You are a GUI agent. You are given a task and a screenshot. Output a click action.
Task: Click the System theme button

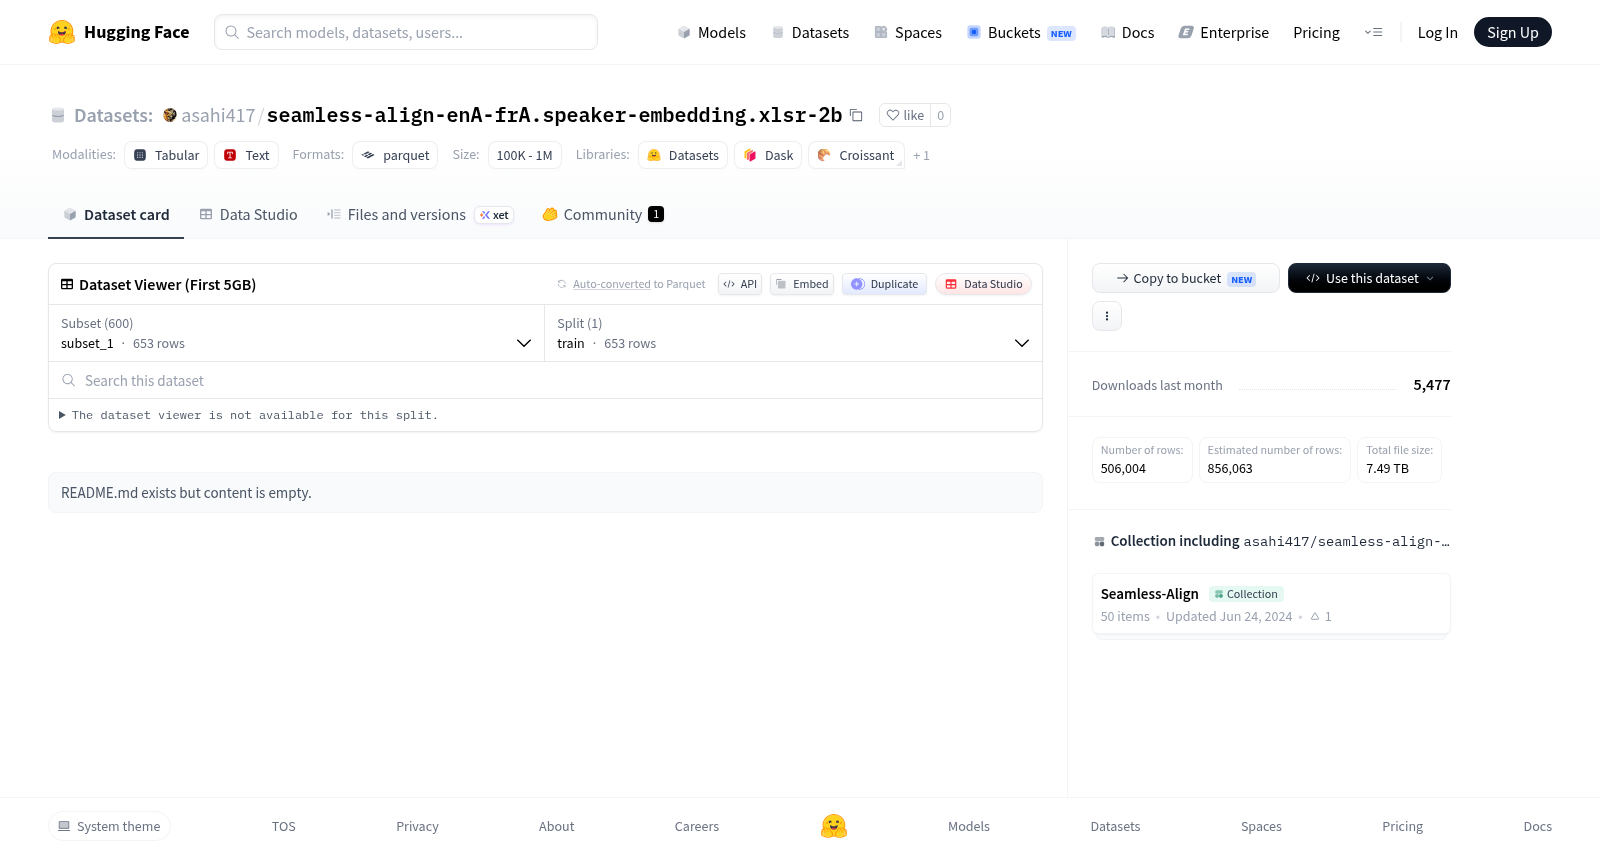(109, 826)
